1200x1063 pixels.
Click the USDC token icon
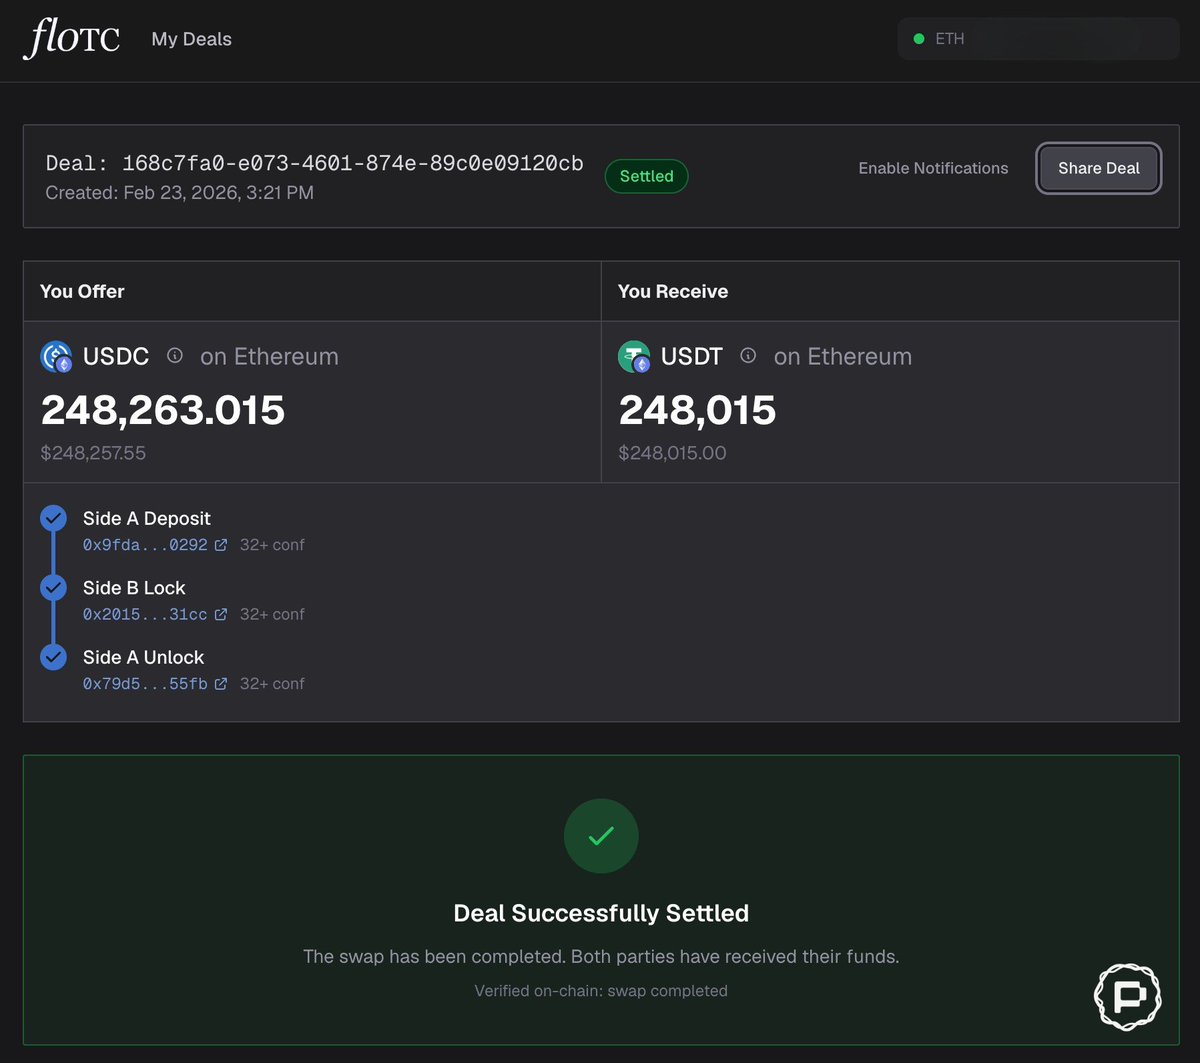pyautogui.click(x=56, y=357)
